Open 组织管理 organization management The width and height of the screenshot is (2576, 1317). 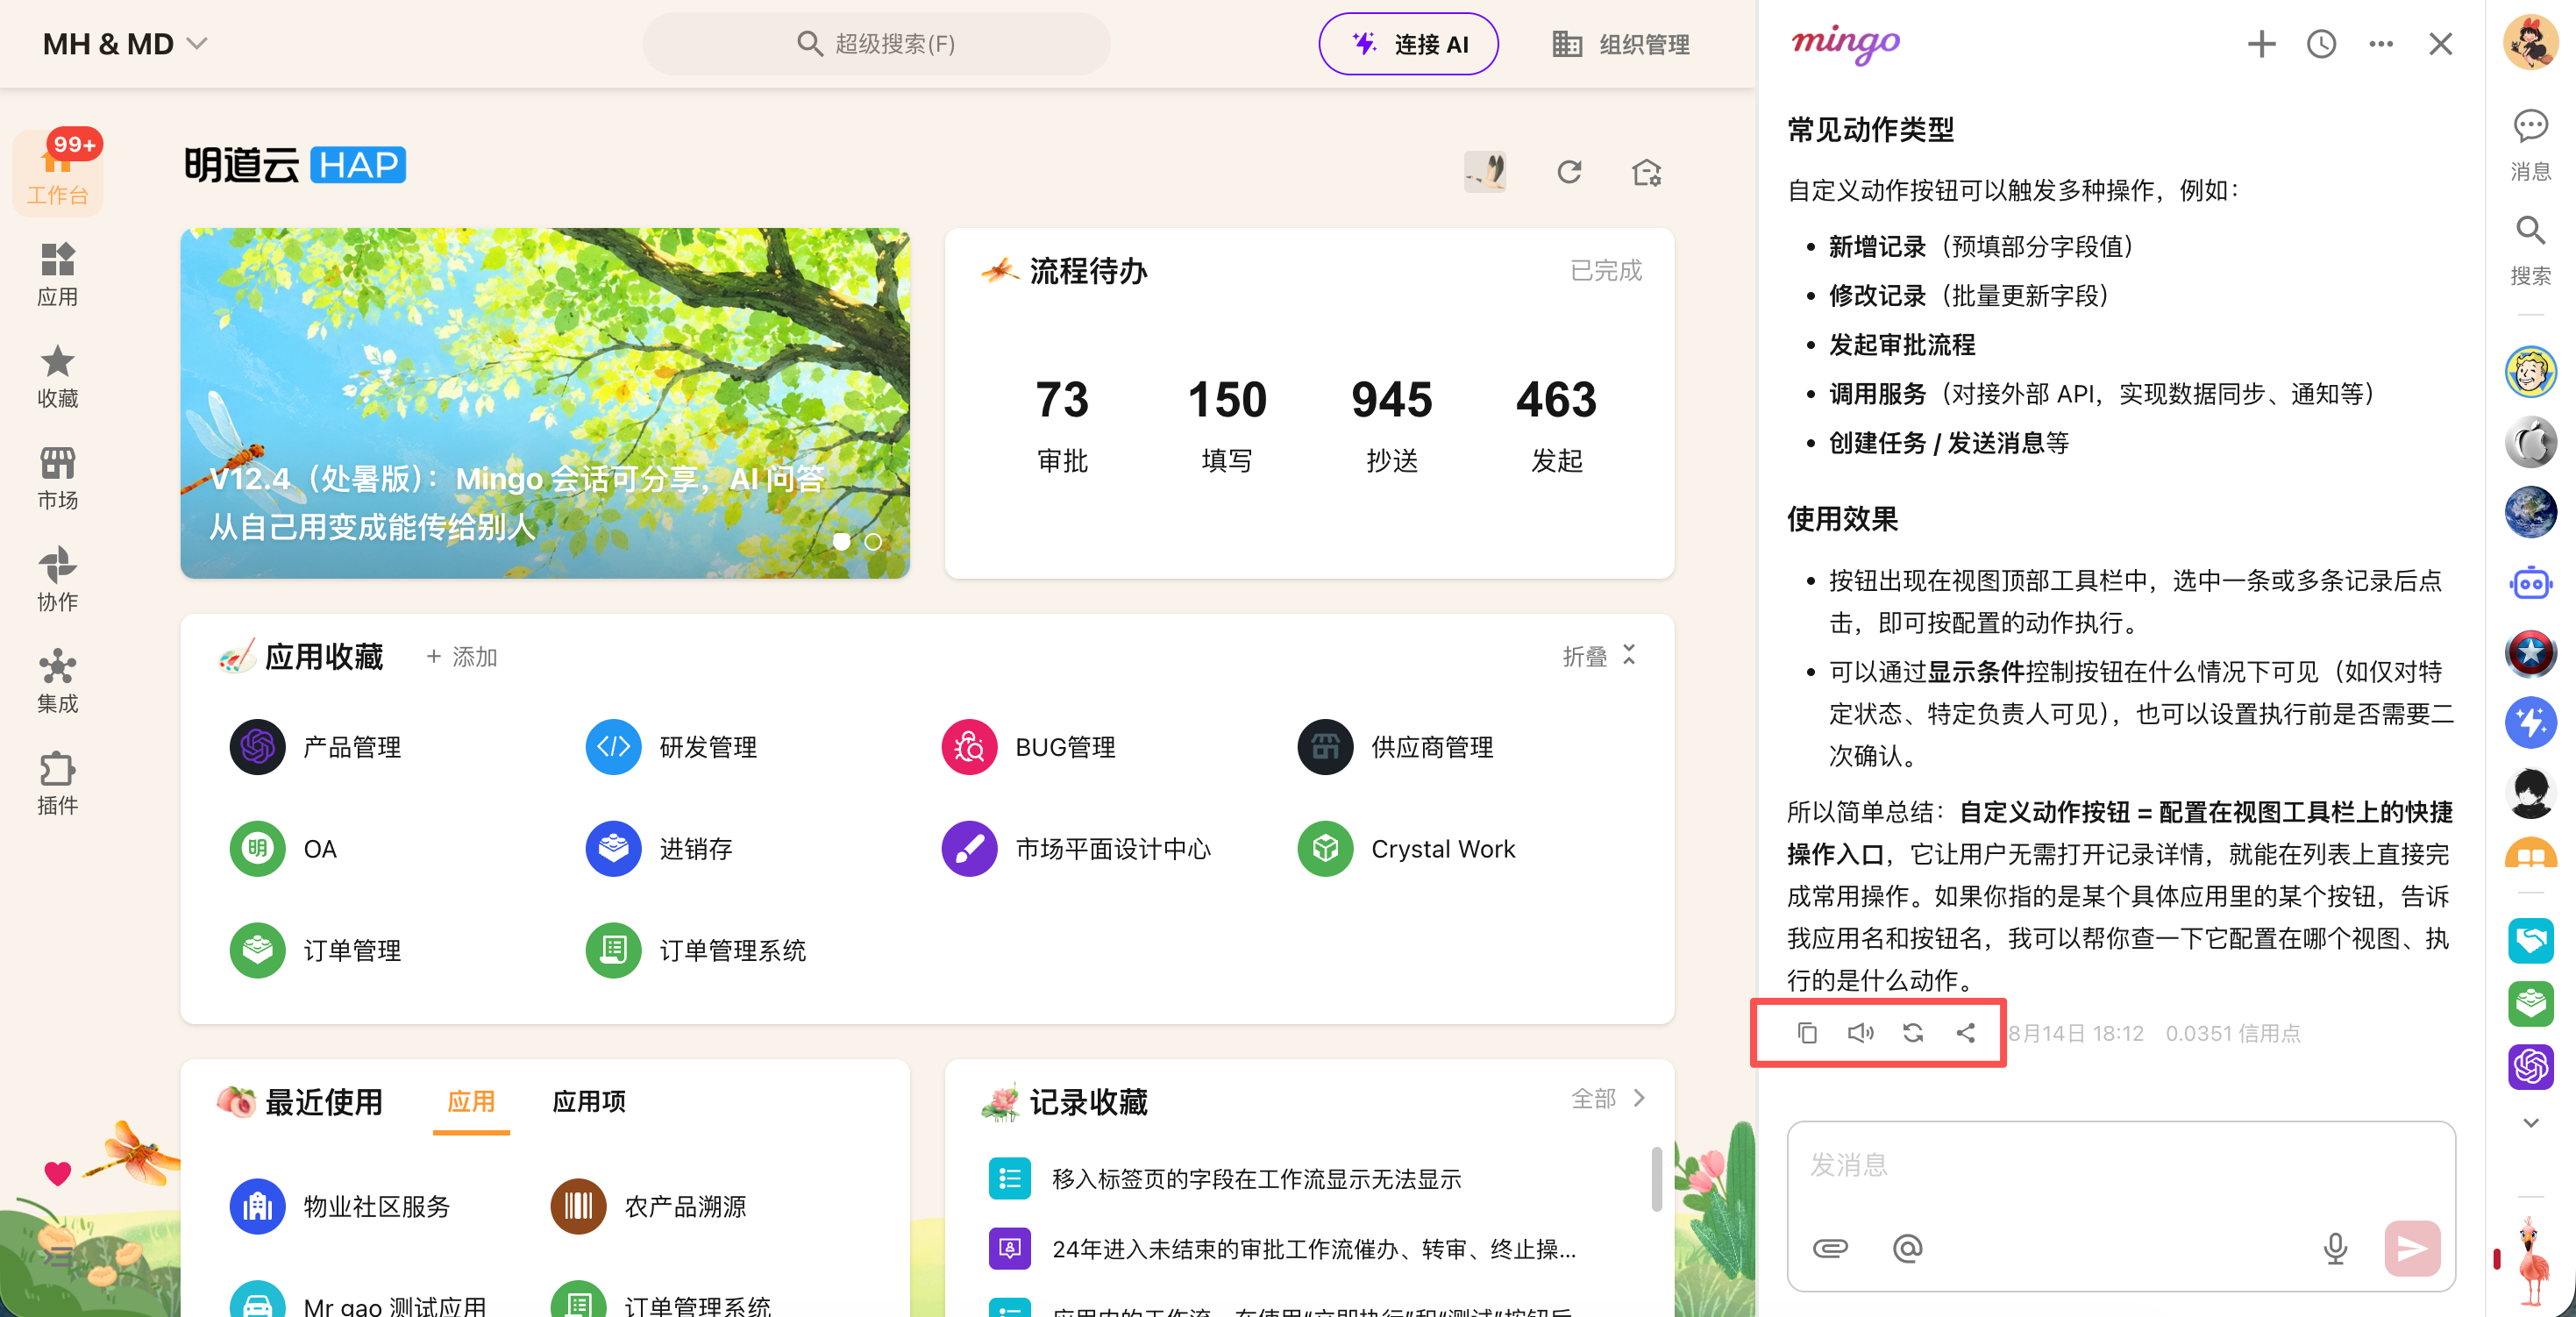pyautogui.click(x=1621, y=44)
